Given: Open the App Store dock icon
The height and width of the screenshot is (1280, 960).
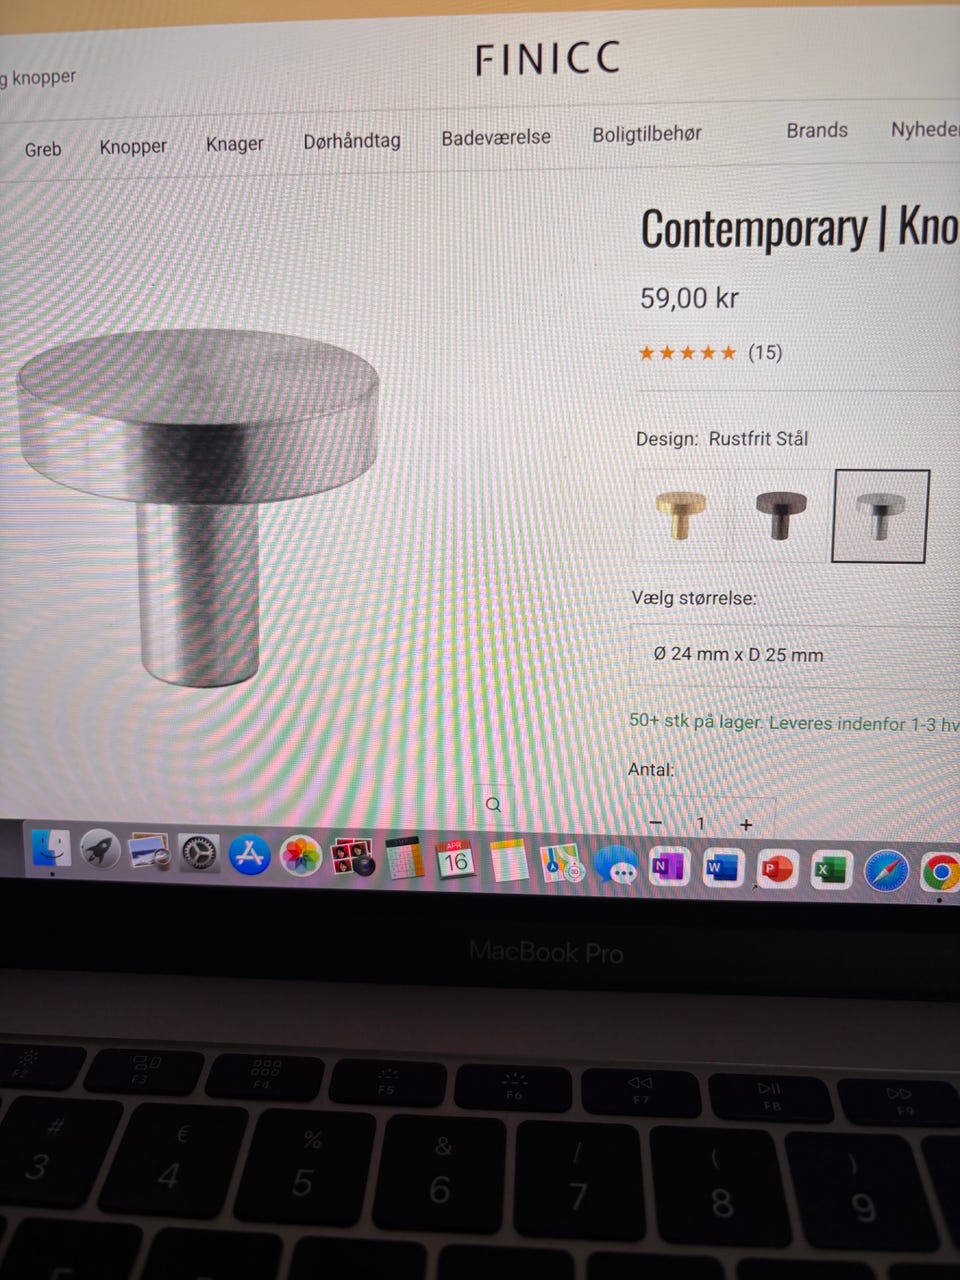Looking at the screenshot, I should point(249,856).
